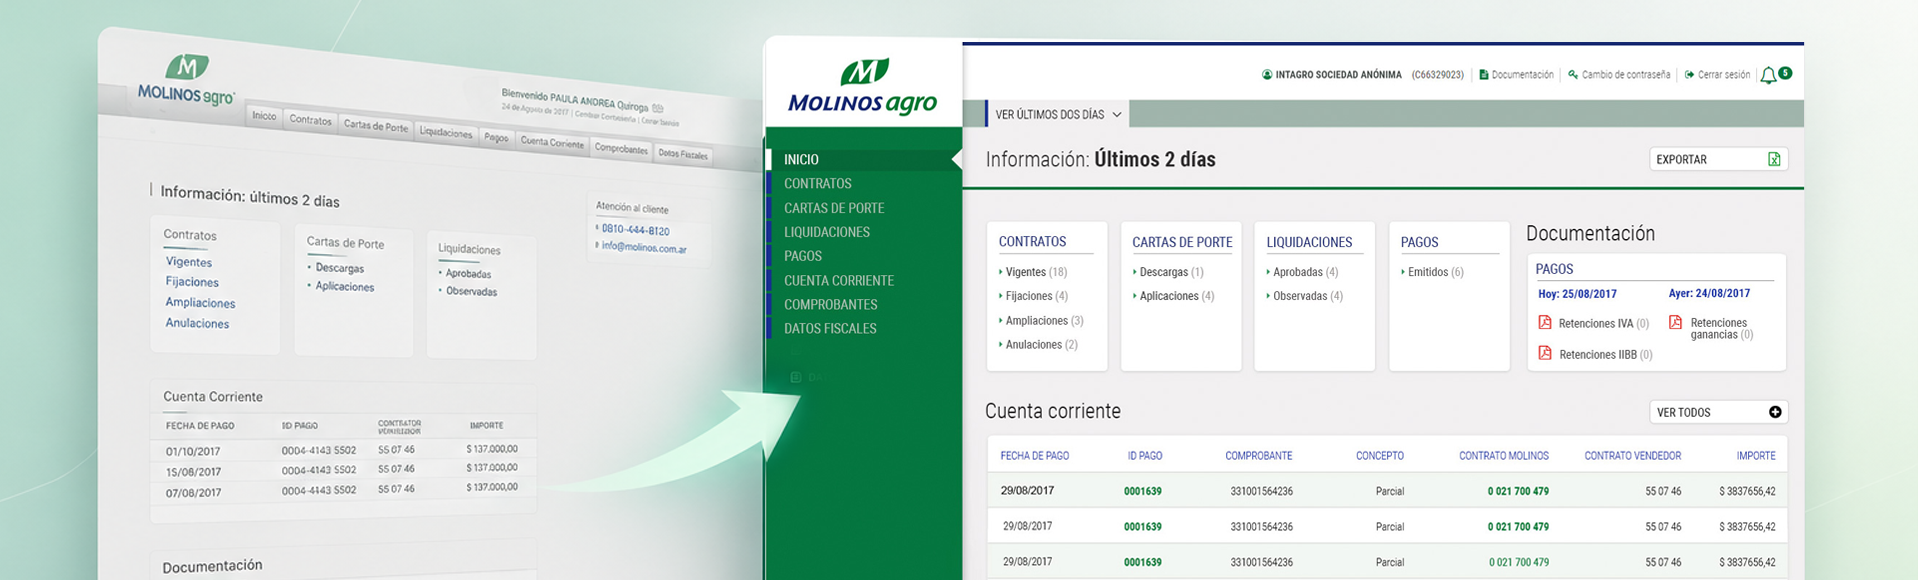
Task: Open Aplicaciones (4) link
Action: [1177, 296]
